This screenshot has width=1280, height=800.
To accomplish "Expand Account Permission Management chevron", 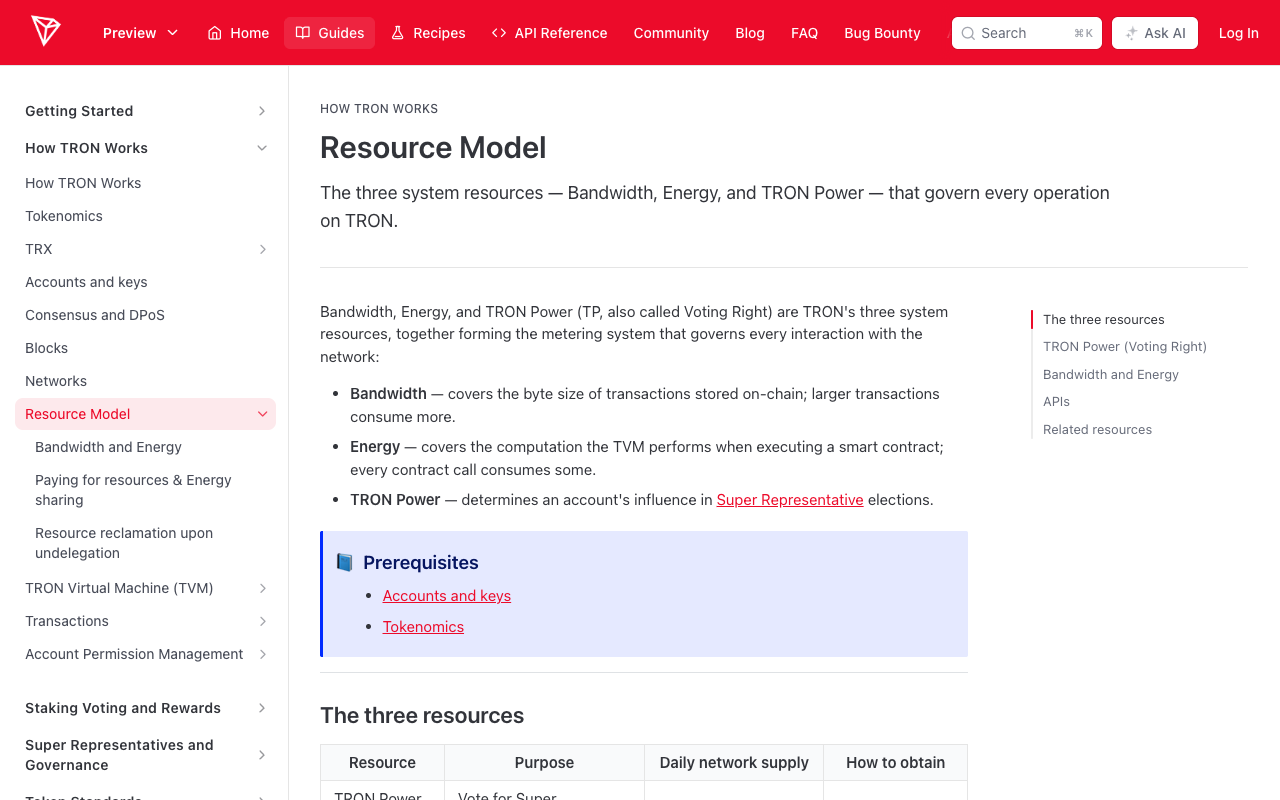I will pyautogui.click(x=263, y=654).
